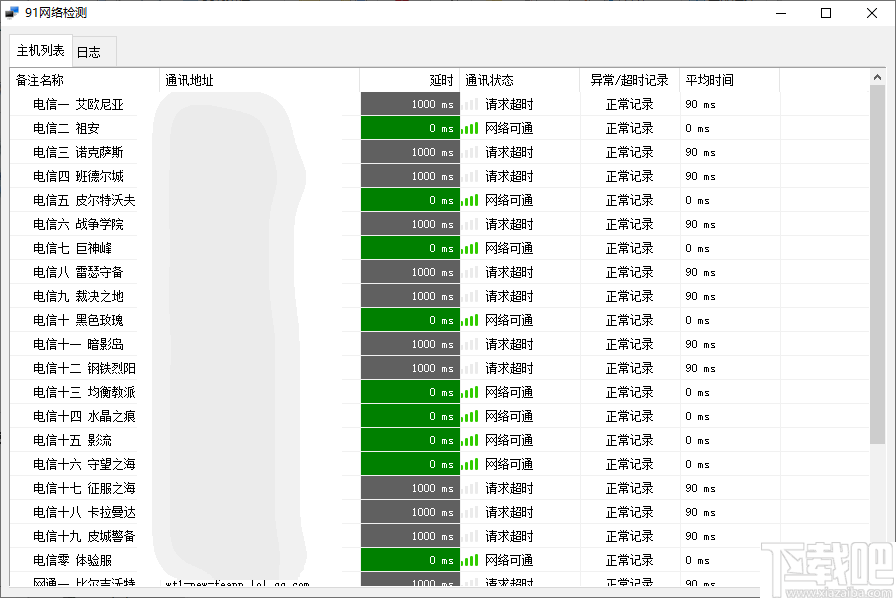Select the 主机列表 tab
The image size is (896, 598).
pyautogui.click(x=40, y=50)
